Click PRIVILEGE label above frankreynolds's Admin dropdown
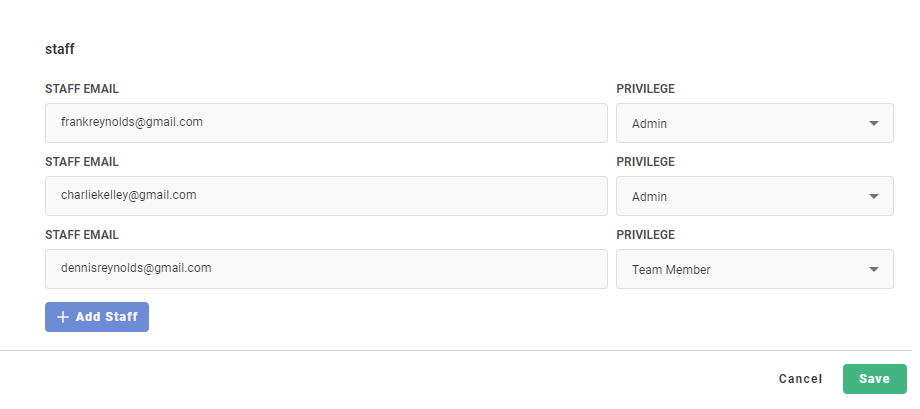920x409 pixels. 645,89
